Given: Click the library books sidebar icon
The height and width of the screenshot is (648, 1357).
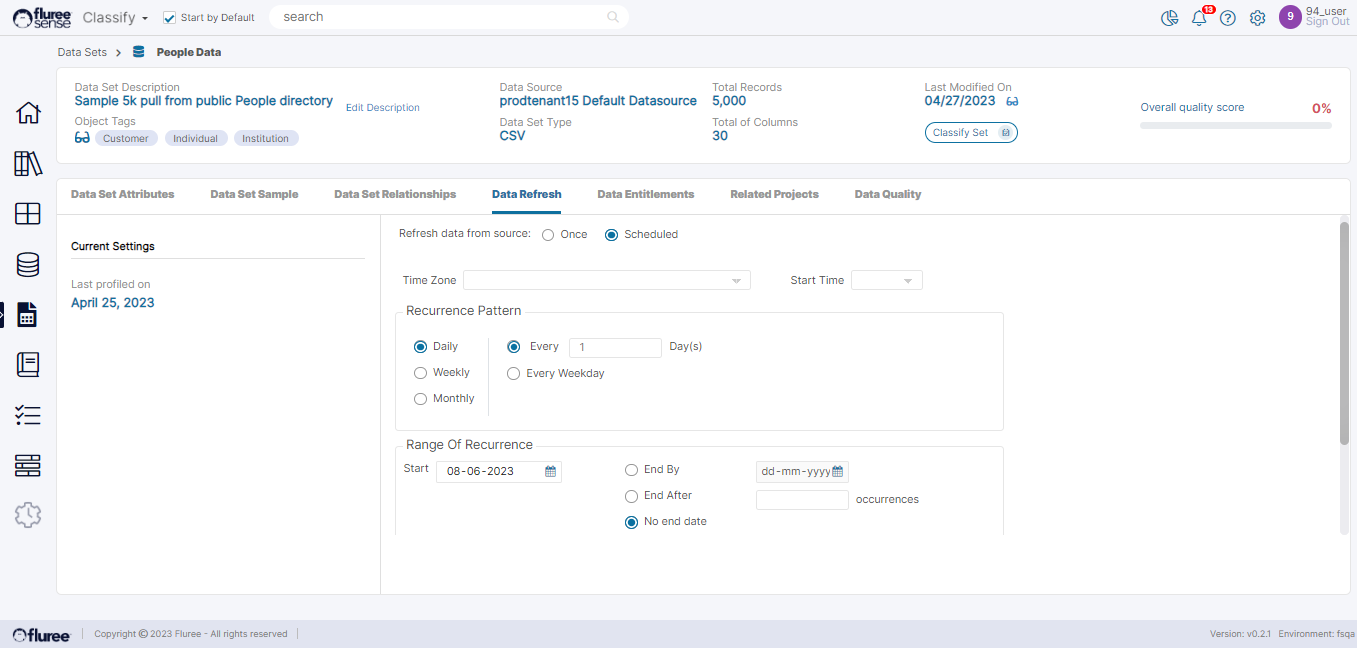Looking at the screenshot, I should [28, 164].
